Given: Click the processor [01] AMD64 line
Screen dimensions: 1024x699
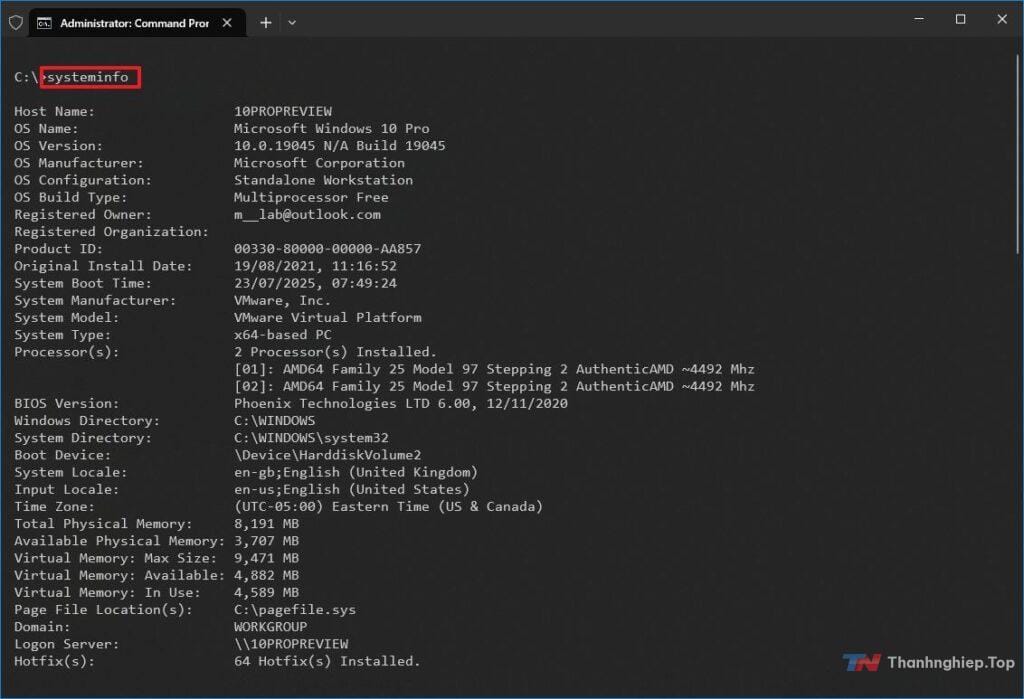Looking at the screenshot, I should (494, 369).
